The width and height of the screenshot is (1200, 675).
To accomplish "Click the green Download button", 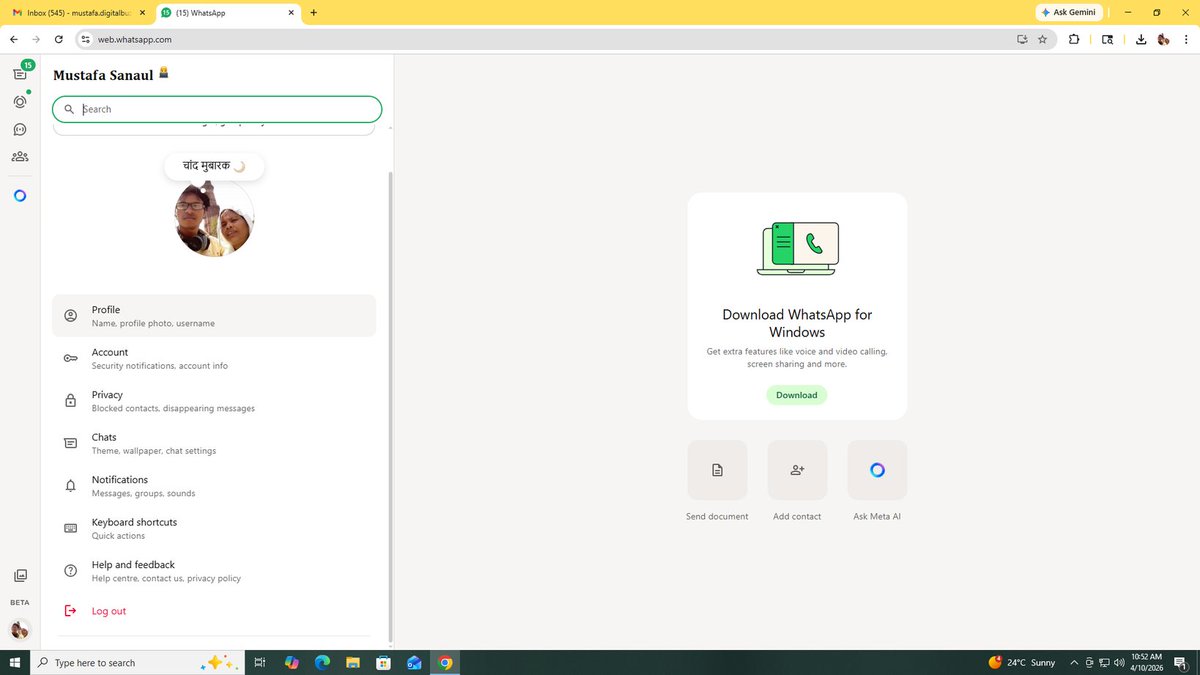I will pyautogui.click(x=797, y=394).
